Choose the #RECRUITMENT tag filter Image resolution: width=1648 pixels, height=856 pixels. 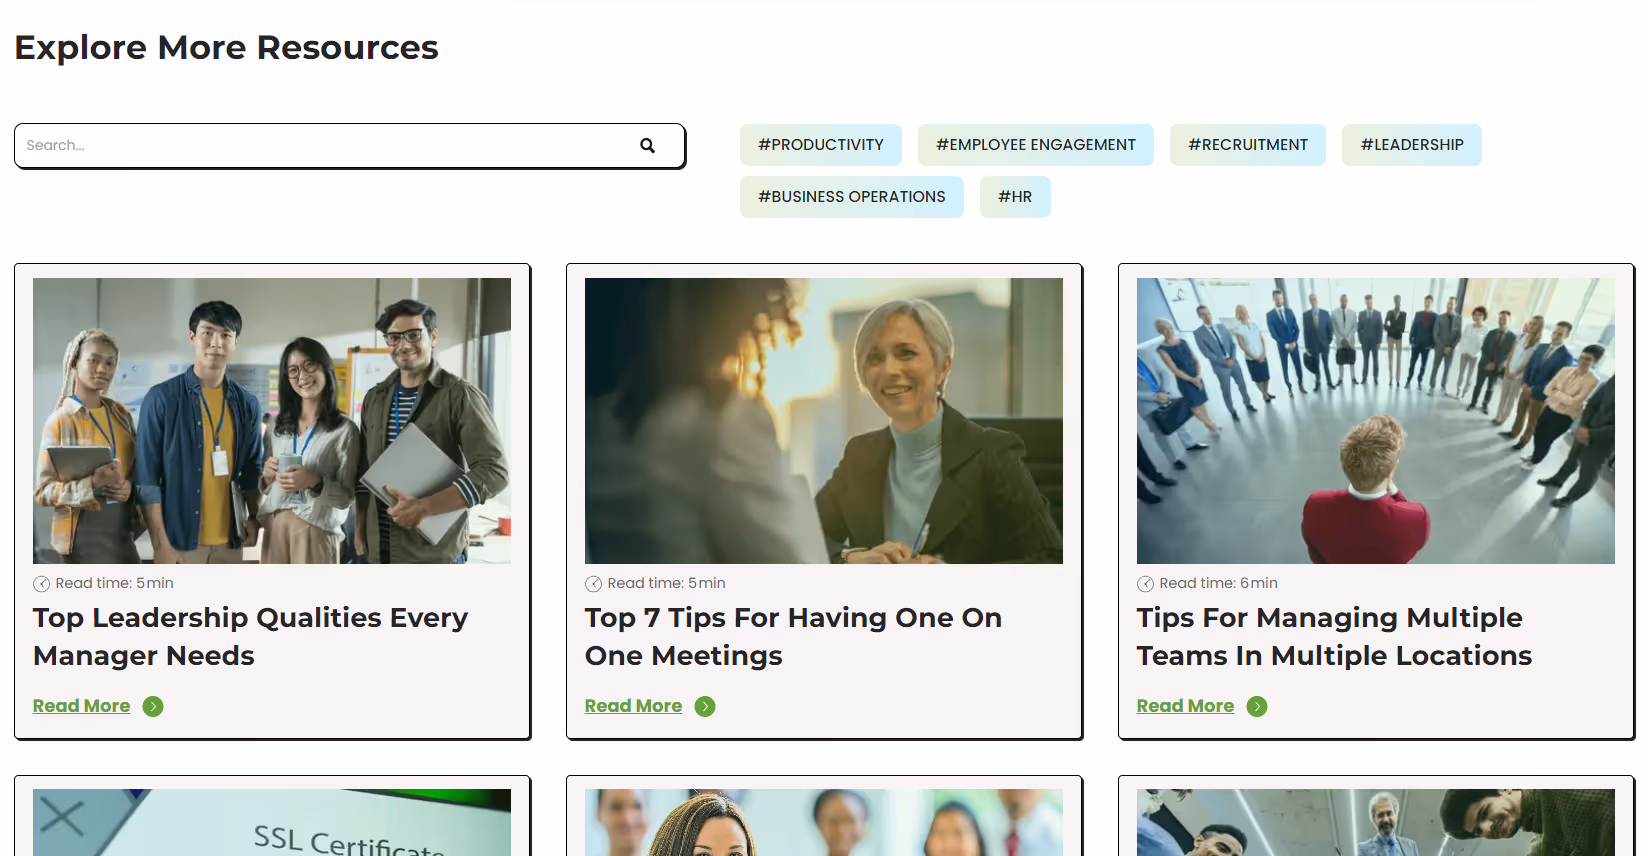[x=1248, y=145]
